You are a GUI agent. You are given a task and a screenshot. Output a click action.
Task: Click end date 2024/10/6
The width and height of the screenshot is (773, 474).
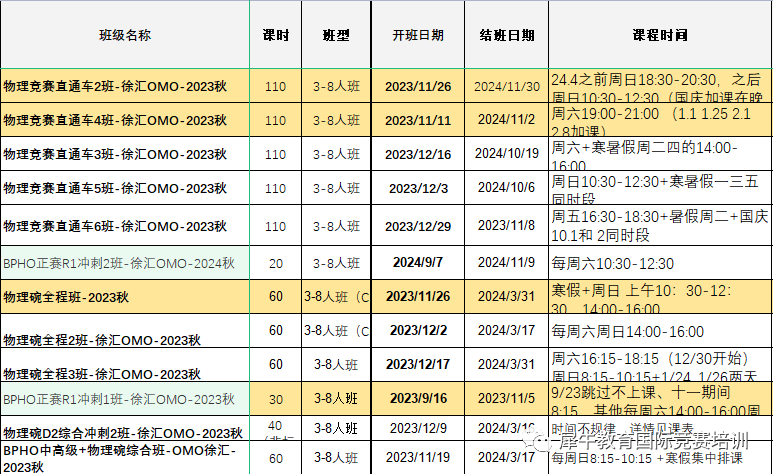coord(506,188)
